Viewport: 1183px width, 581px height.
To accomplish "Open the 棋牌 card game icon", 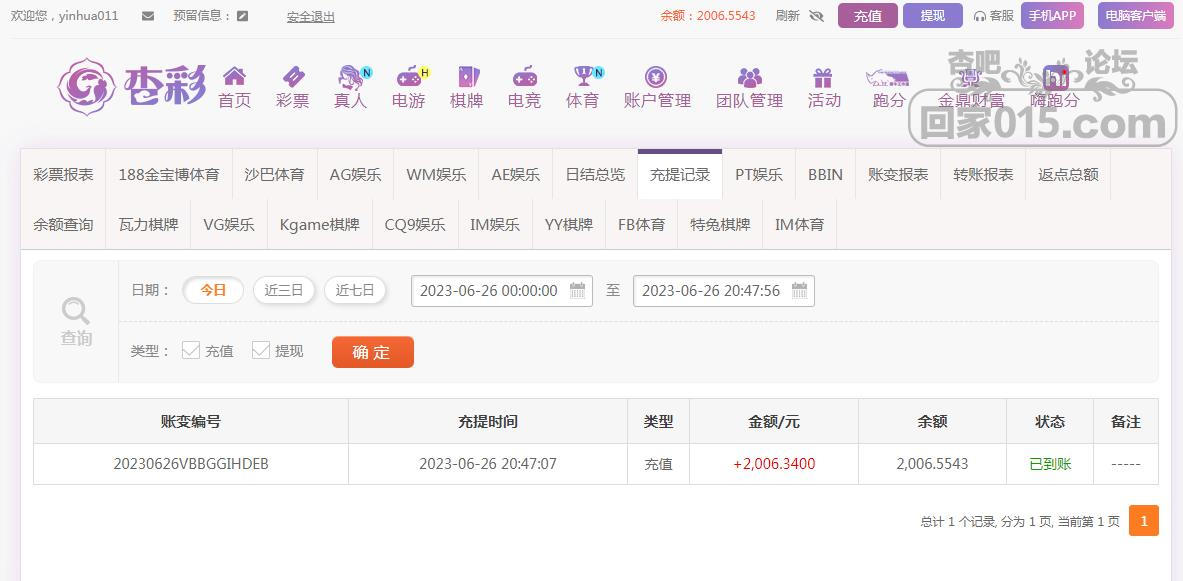I will 467,76.
